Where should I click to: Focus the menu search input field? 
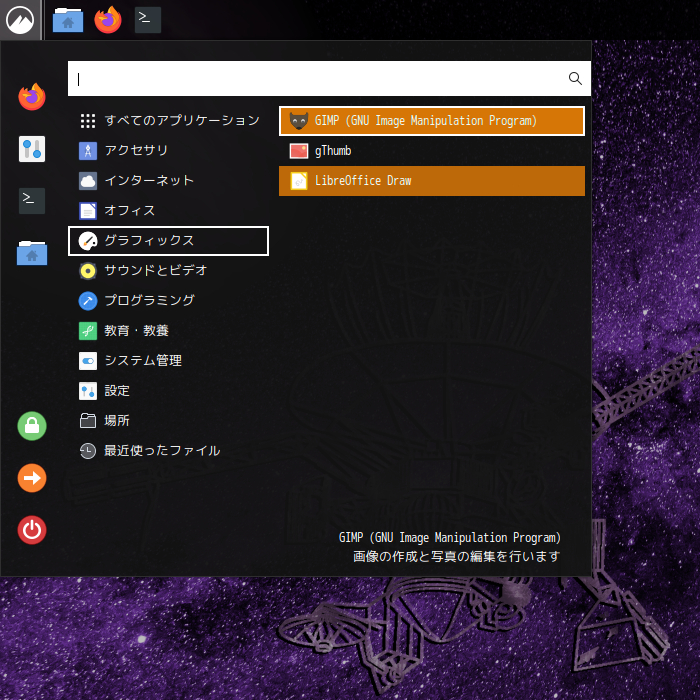tap(329, 79)
